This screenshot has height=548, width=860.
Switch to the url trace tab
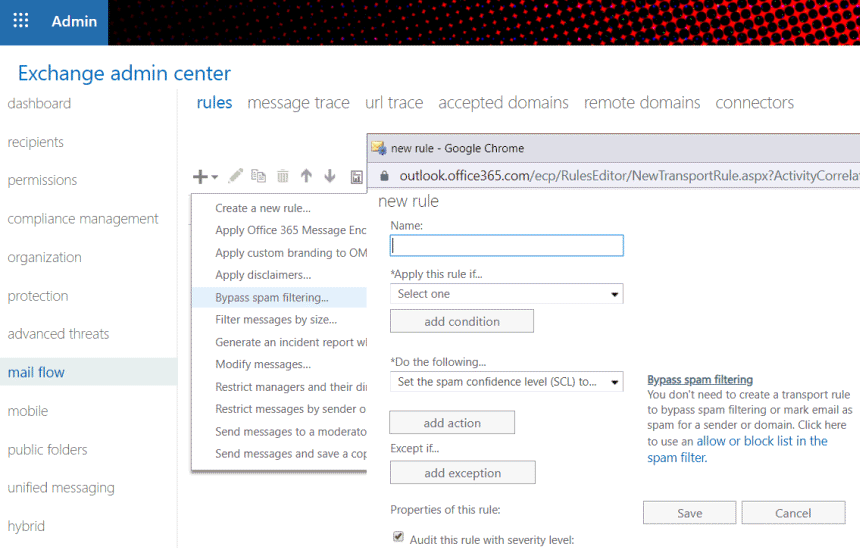394,103
